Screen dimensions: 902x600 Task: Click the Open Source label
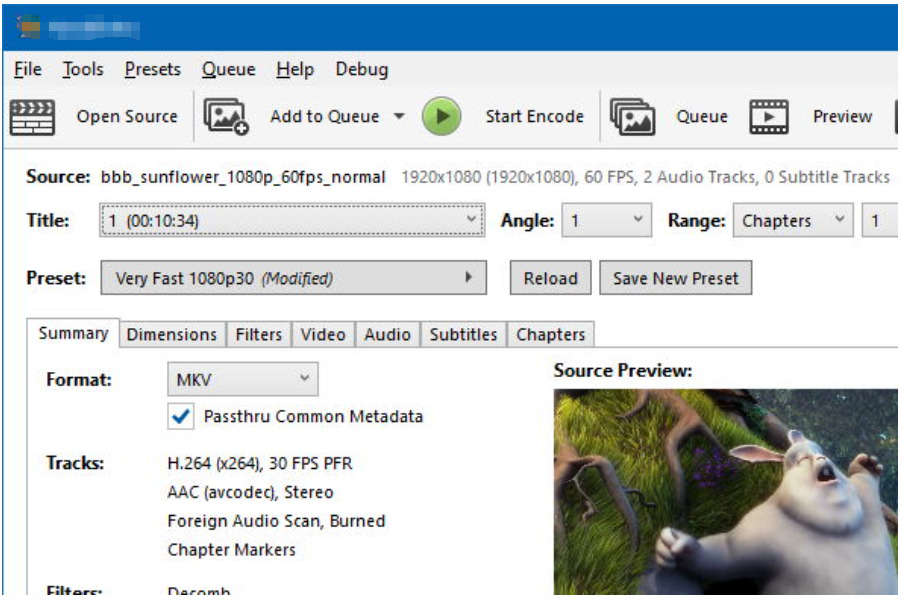point(127,116)
